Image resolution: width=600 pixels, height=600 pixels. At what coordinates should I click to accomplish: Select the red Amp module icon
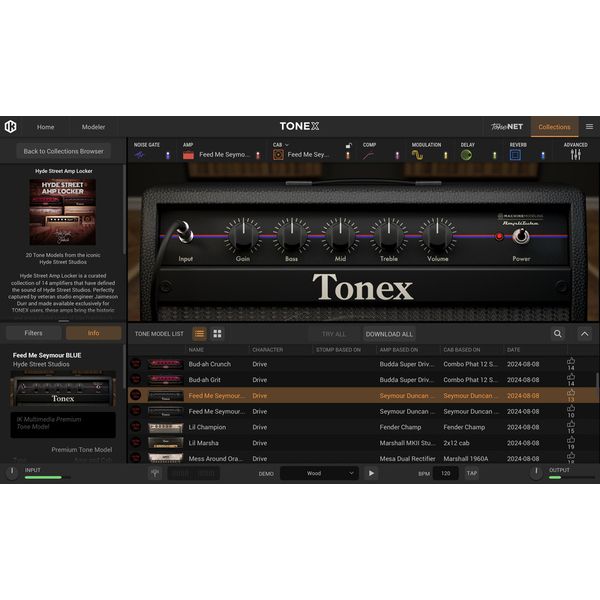click(x=188, y=155)
